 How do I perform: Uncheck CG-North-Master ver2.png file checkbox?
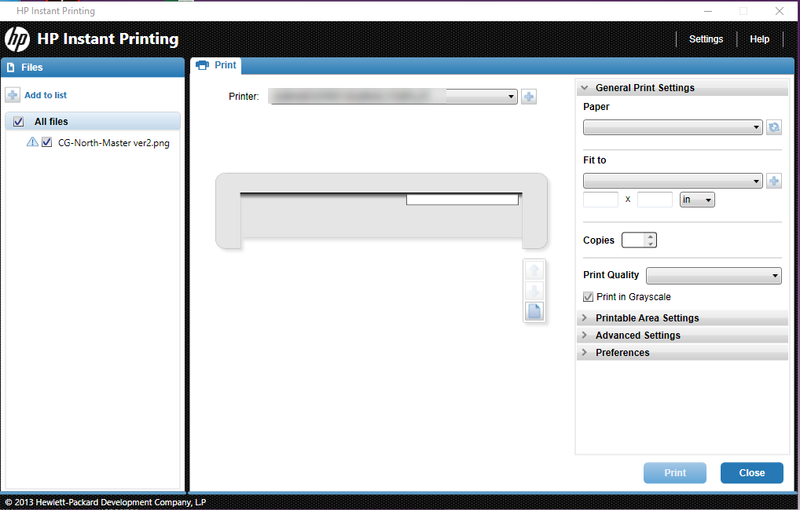click(x=46, y=142)
